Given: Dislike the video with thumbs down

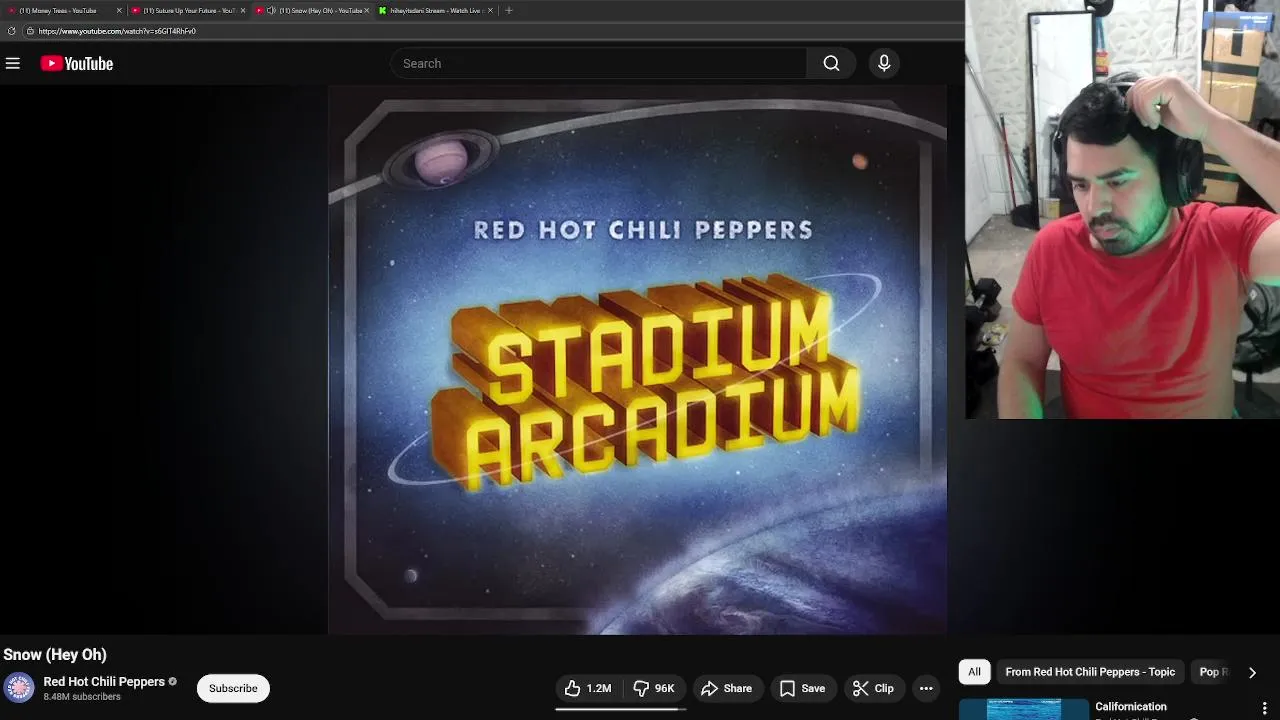Looking at the screenshot, I should tap(654, 688).
